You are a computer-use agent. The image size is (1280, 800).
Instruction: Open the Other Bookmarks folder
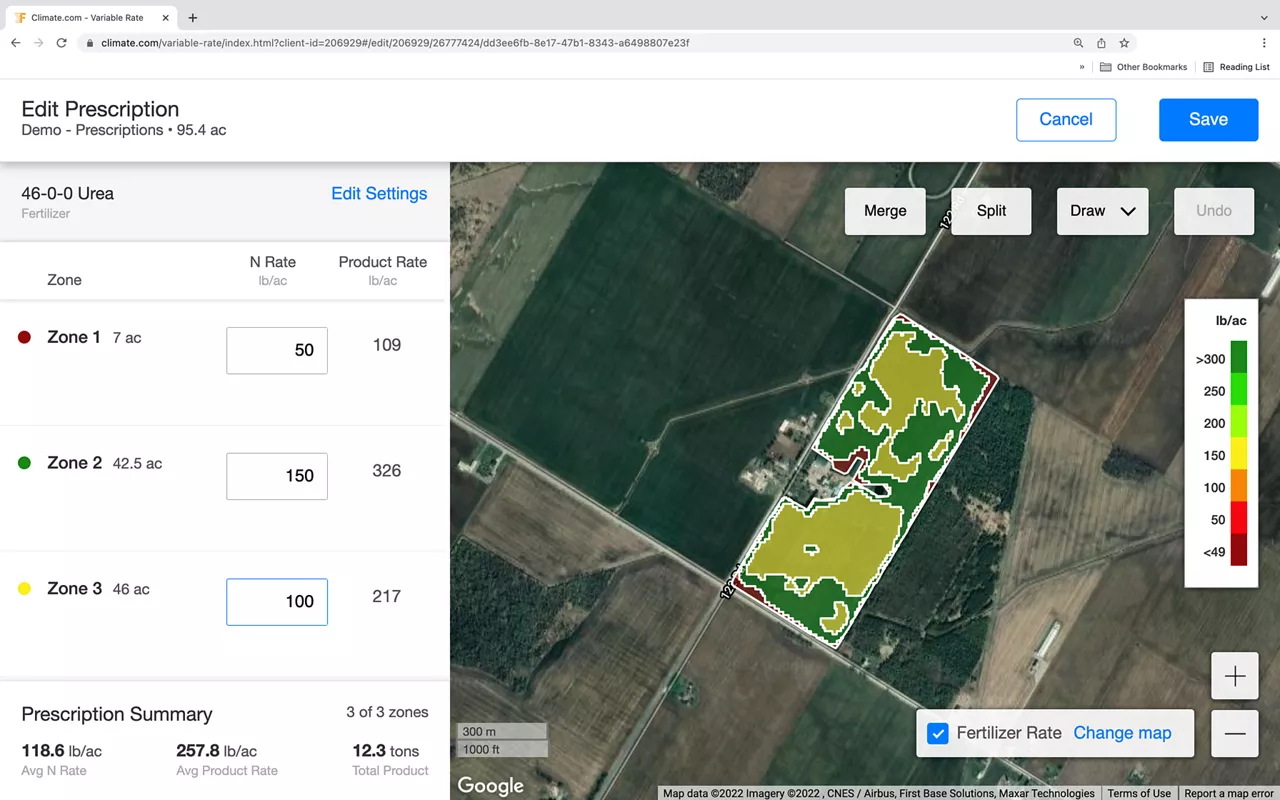(x=1144, y=67)
